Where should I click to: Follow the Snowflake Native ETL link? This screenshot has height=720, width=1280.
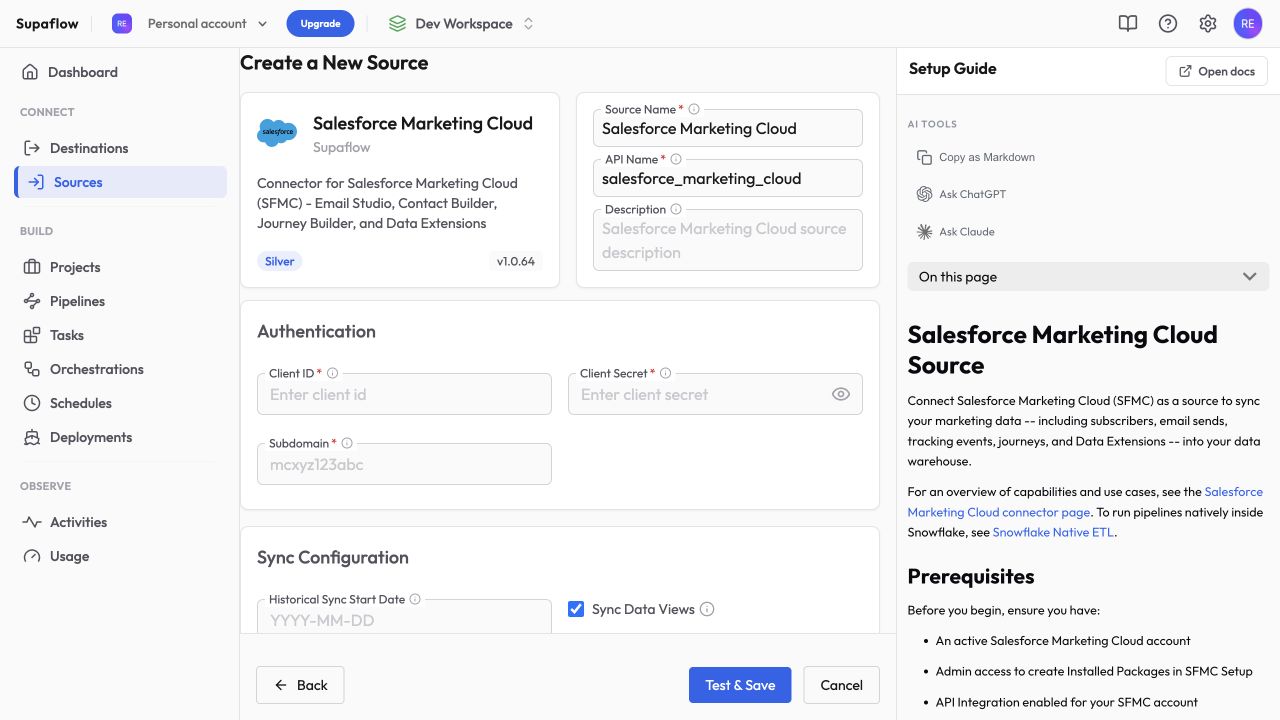click(1053, 532)
